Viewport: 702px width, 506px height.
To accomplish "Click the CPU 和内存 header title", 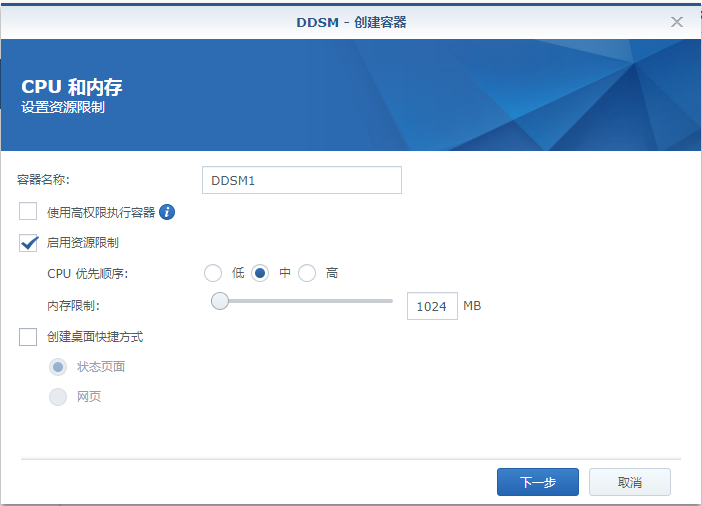I will click(72, 87).
